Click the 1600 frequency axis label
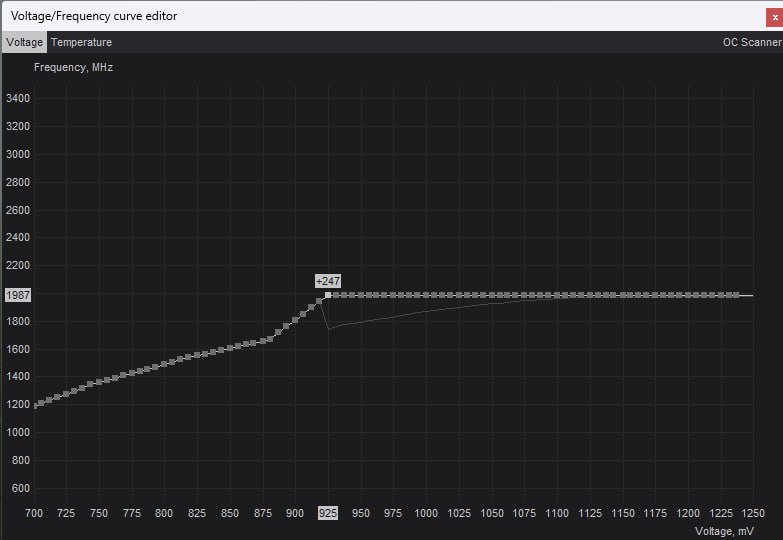The image size is (783, 540). [x=18, y=349]
